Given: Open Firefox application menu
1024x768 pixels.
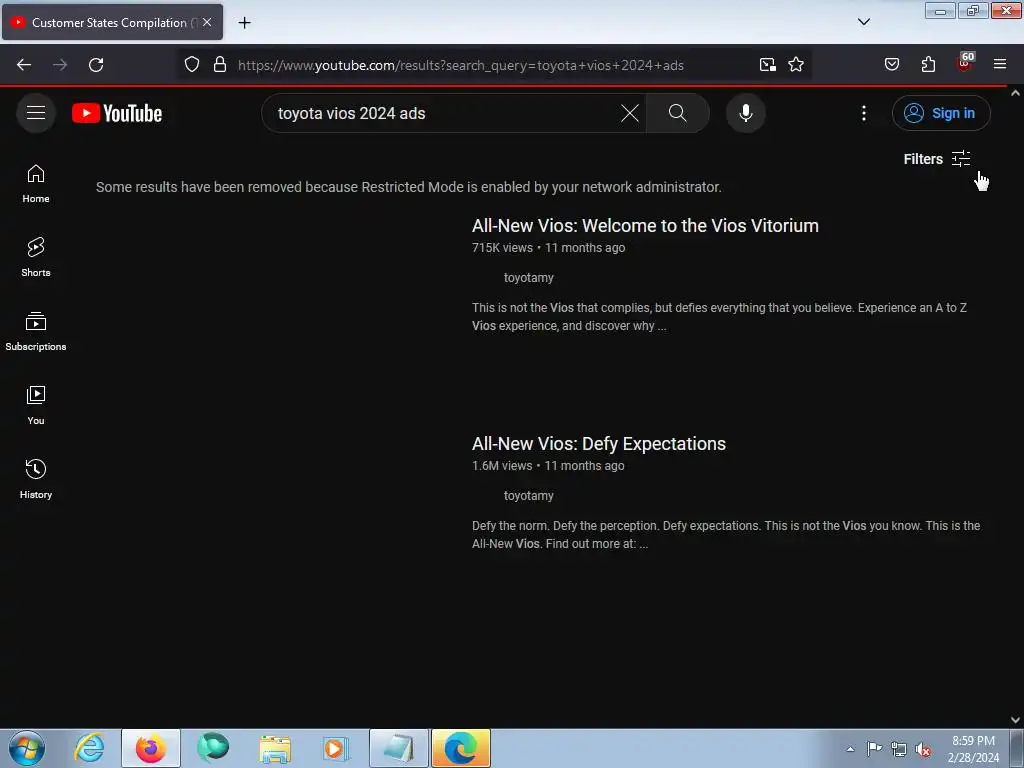Looking at the screenshot, I should point(1000,65).
